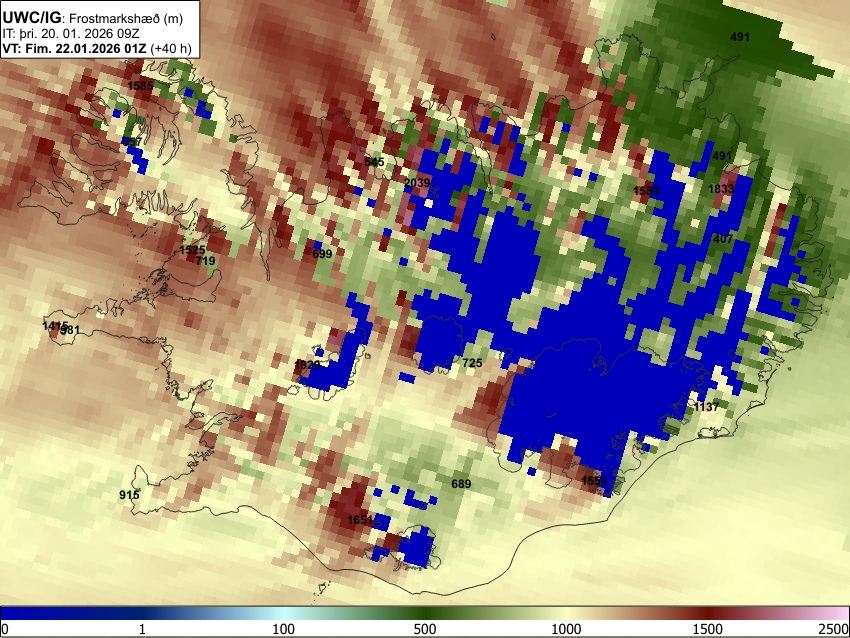Click the 725 value on the map
This screenshot has height=638, width=850.
(x=472, y=363)
